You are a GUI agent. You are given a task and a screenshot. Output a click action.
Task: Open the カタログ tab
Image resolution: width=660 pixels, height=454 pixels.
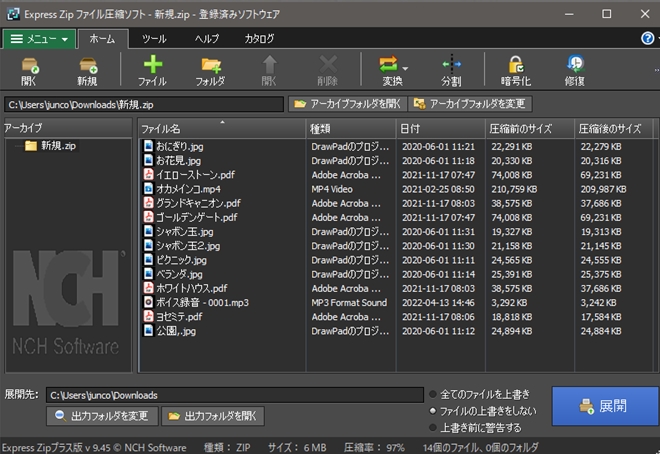click(259, 39)
